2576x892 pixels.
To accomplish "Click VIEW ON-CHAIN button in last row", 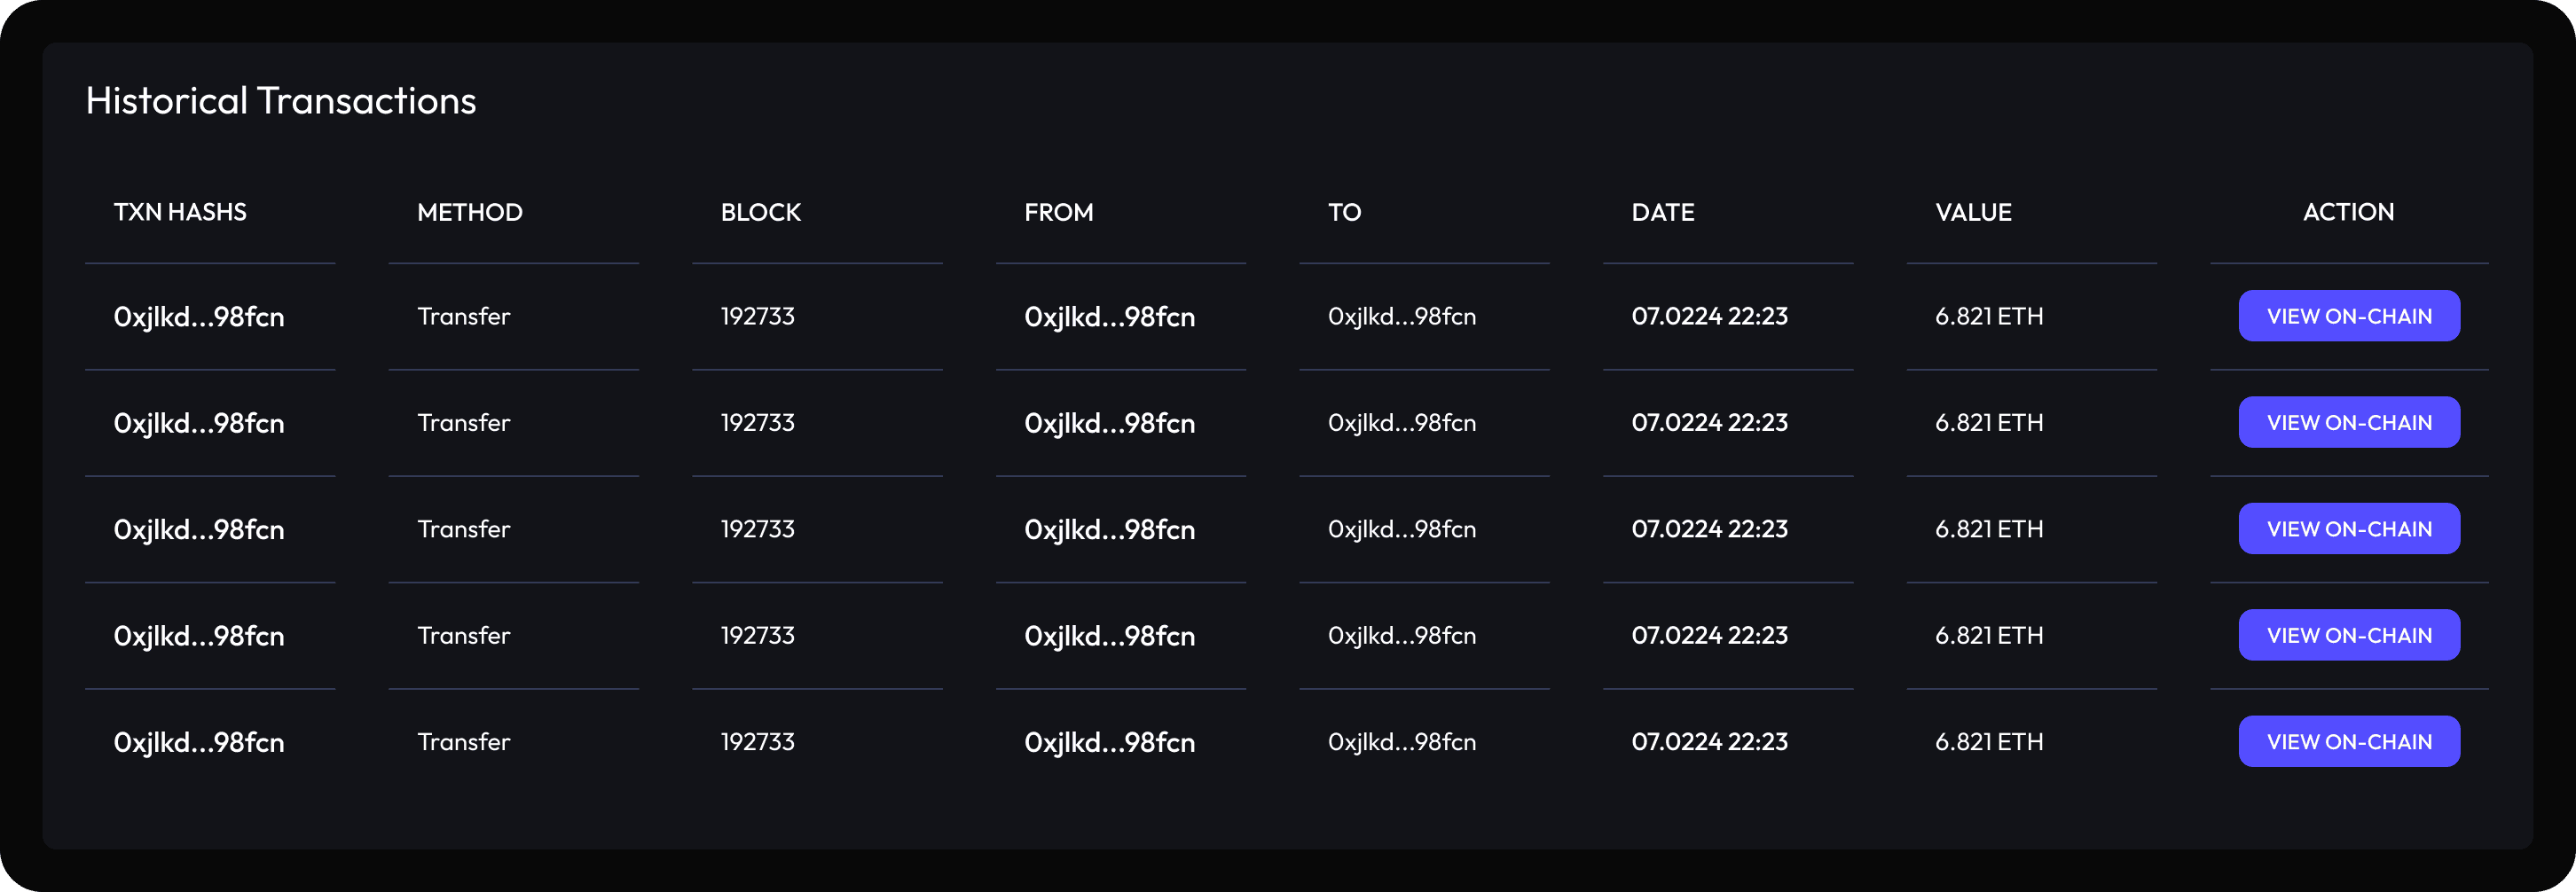I will pyautogui.click(x=2349, y=742).
